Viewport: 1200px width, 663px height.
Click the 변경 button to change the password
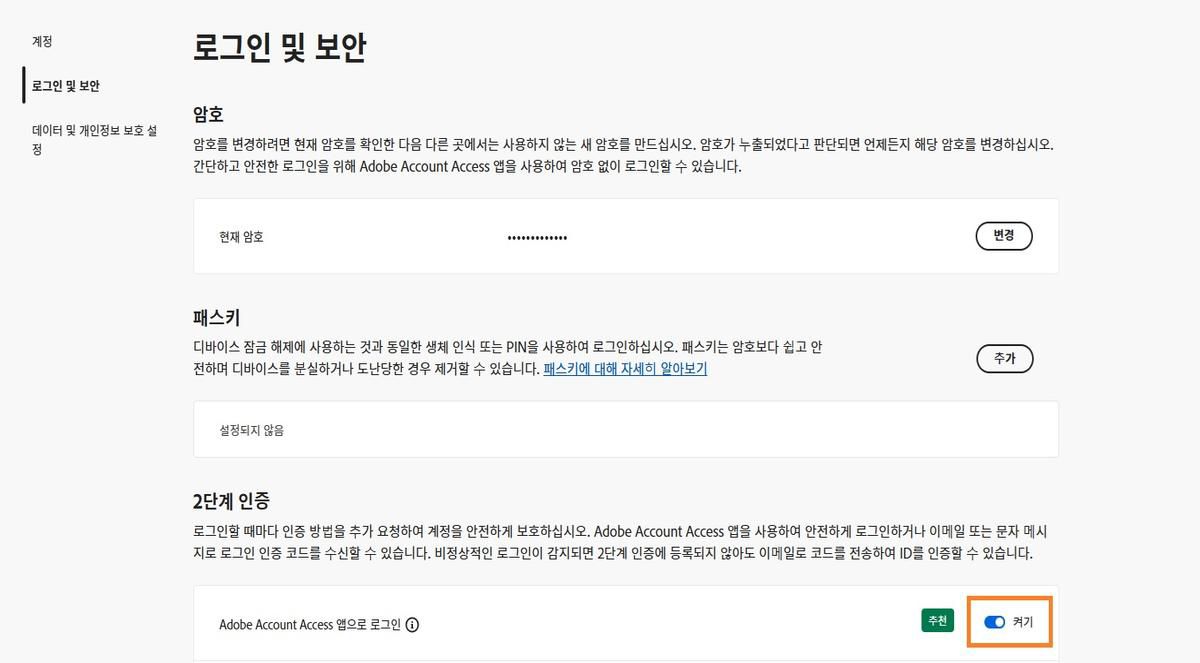tap(1004, 236)
